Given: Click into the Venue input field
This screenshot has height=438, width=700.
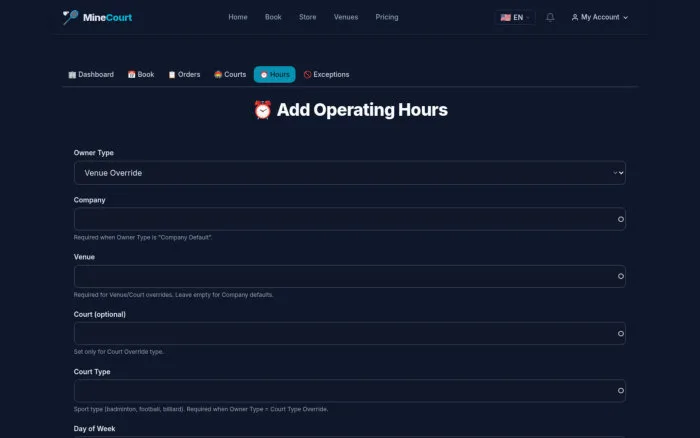Looking at the screenshot, I should point(350,276).
